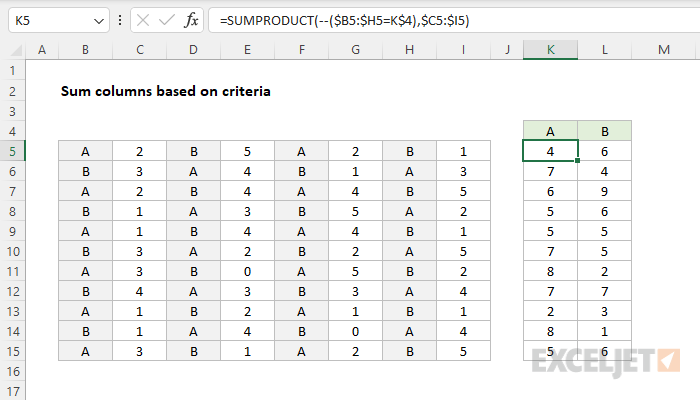Select the column B header
This screenshot has width=700, height=400.
coord(85,50)
